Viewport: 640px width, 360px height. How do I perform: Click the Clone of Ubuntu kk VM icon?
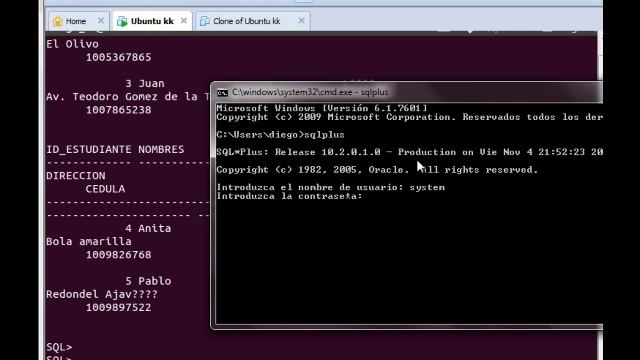click(204, 21)
